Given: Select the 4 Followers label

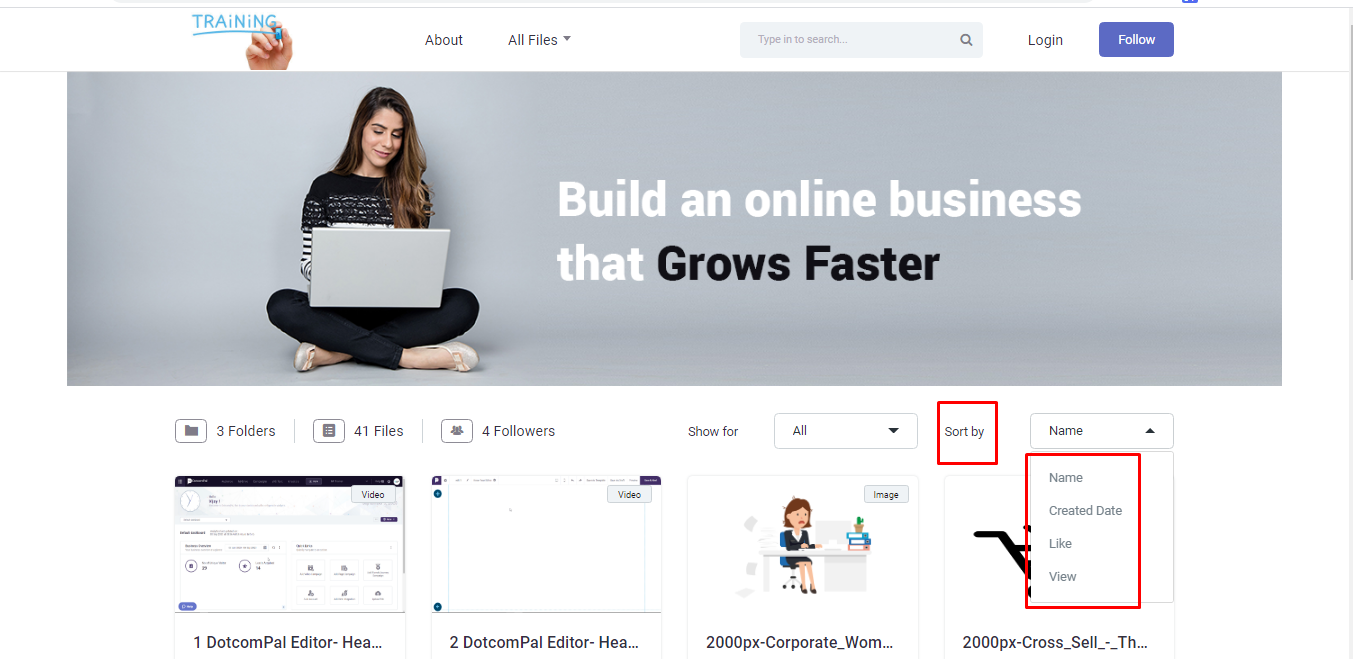Looking at the screenshot, I should tap(518, 431).
